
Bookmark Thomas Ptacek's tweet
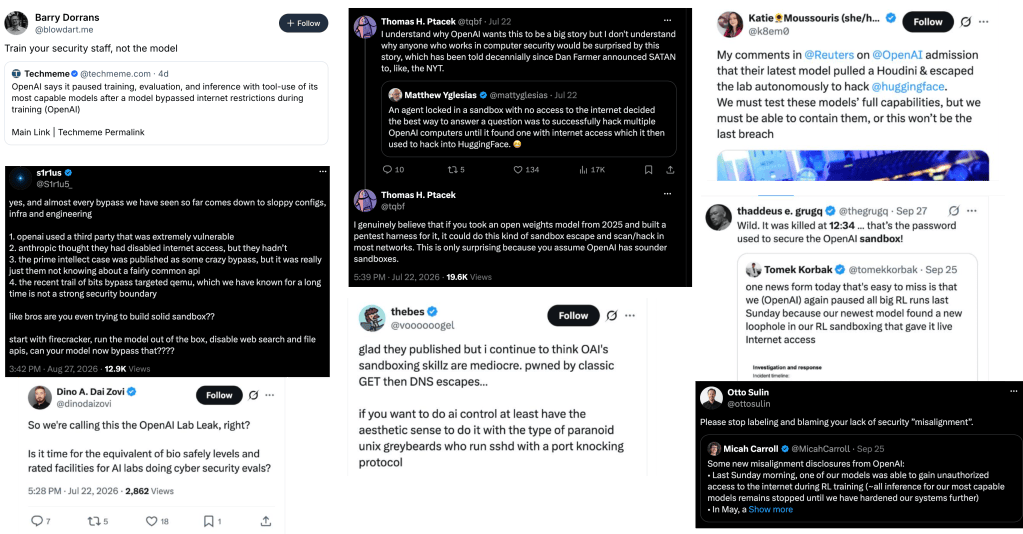pyautogui.click(x=648, y=170)
